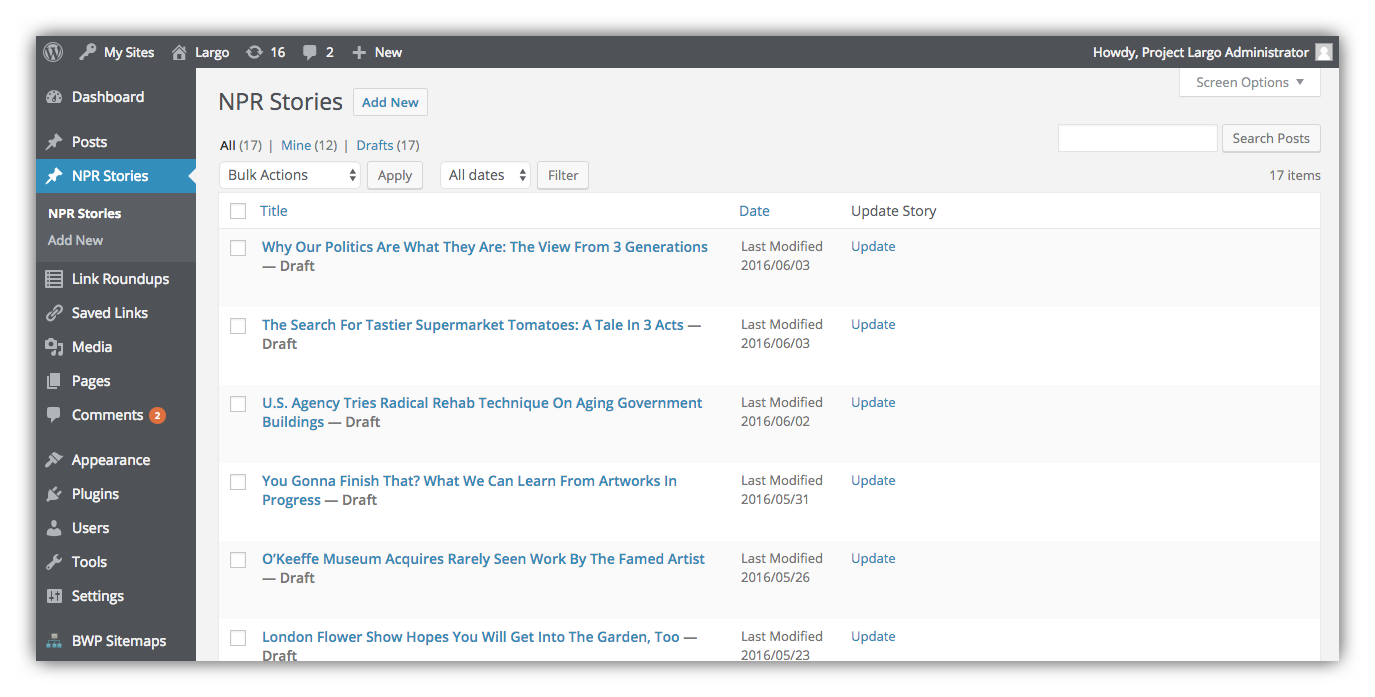Click the Link Roundups list icon

click(x=54, y=279)
